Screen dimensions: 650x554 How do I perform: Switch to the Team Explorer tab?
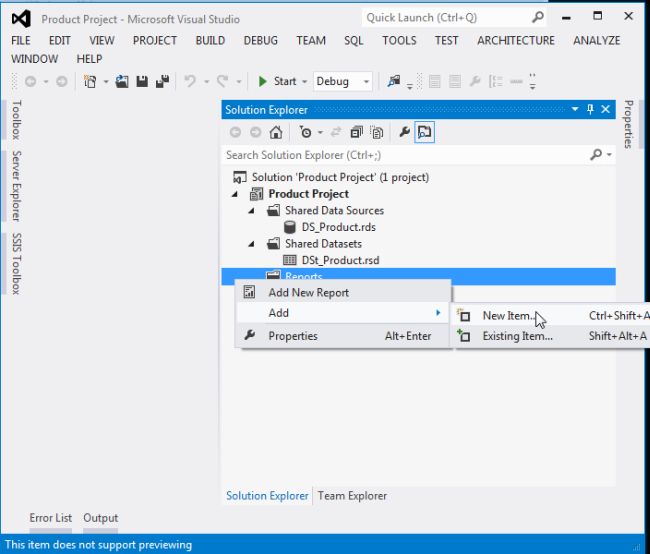point(352,496)
